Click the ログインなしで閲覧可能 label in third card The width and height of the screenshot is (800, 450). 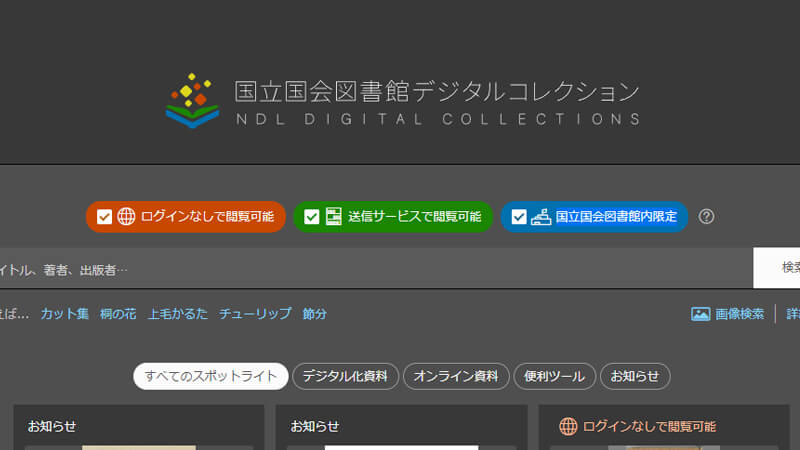(649, 427)
